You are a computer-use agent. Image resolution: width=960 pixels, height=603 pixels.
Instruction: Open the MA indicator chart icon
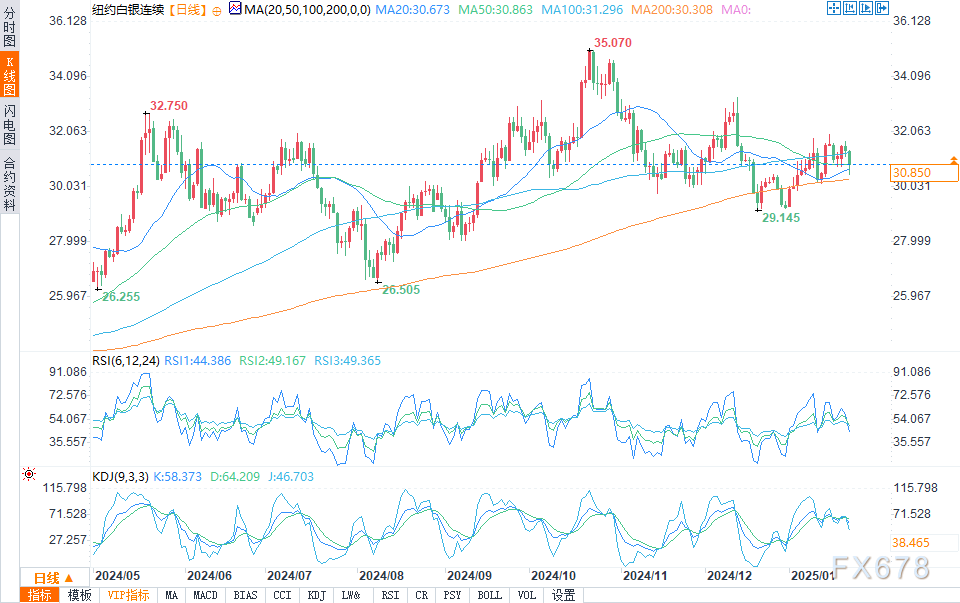(235, 9)
